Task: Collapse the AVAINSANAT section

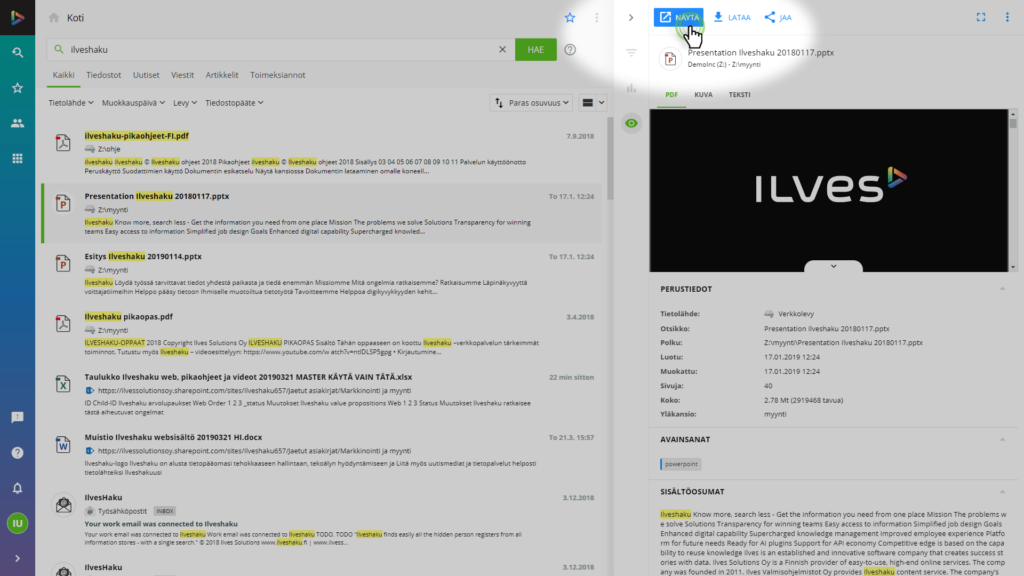Action: (1002, 440)
